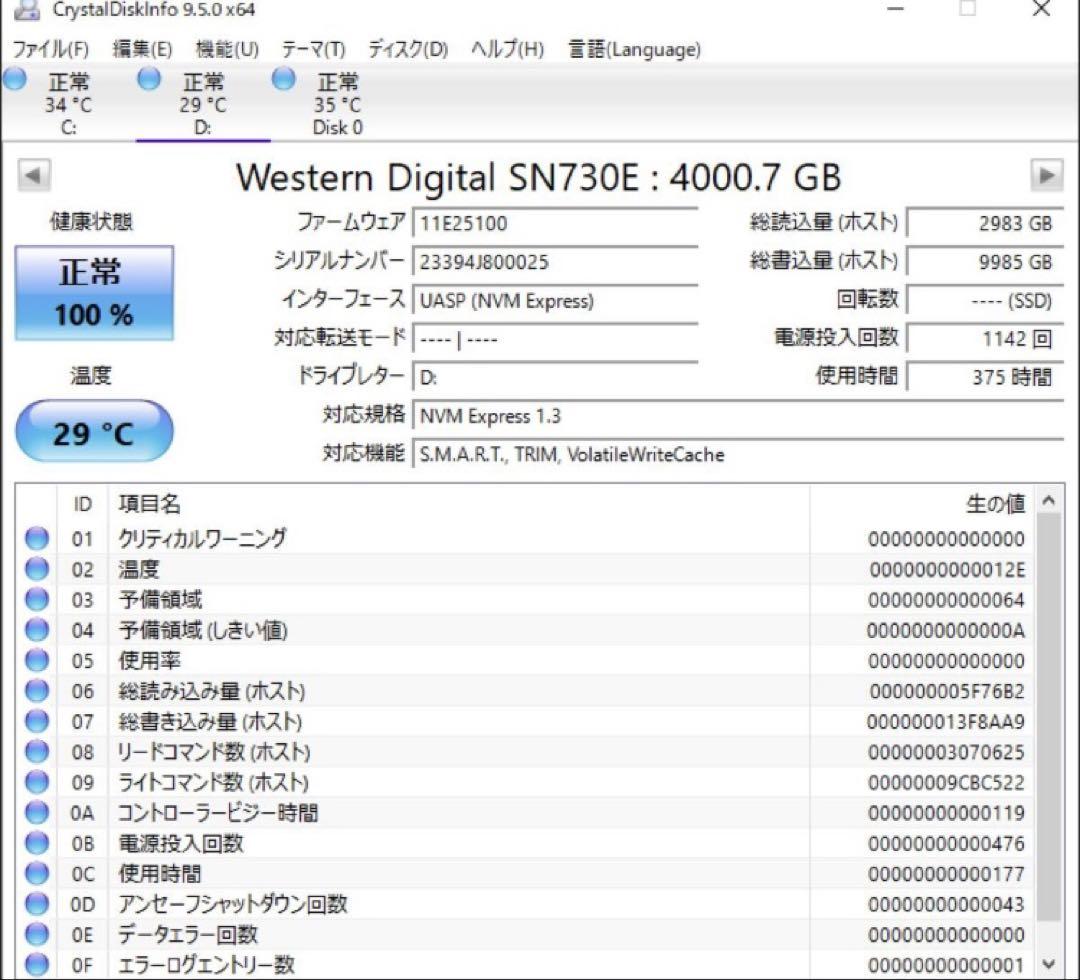
Task: Click the drive letter field D:
Action: pos(555,378)
